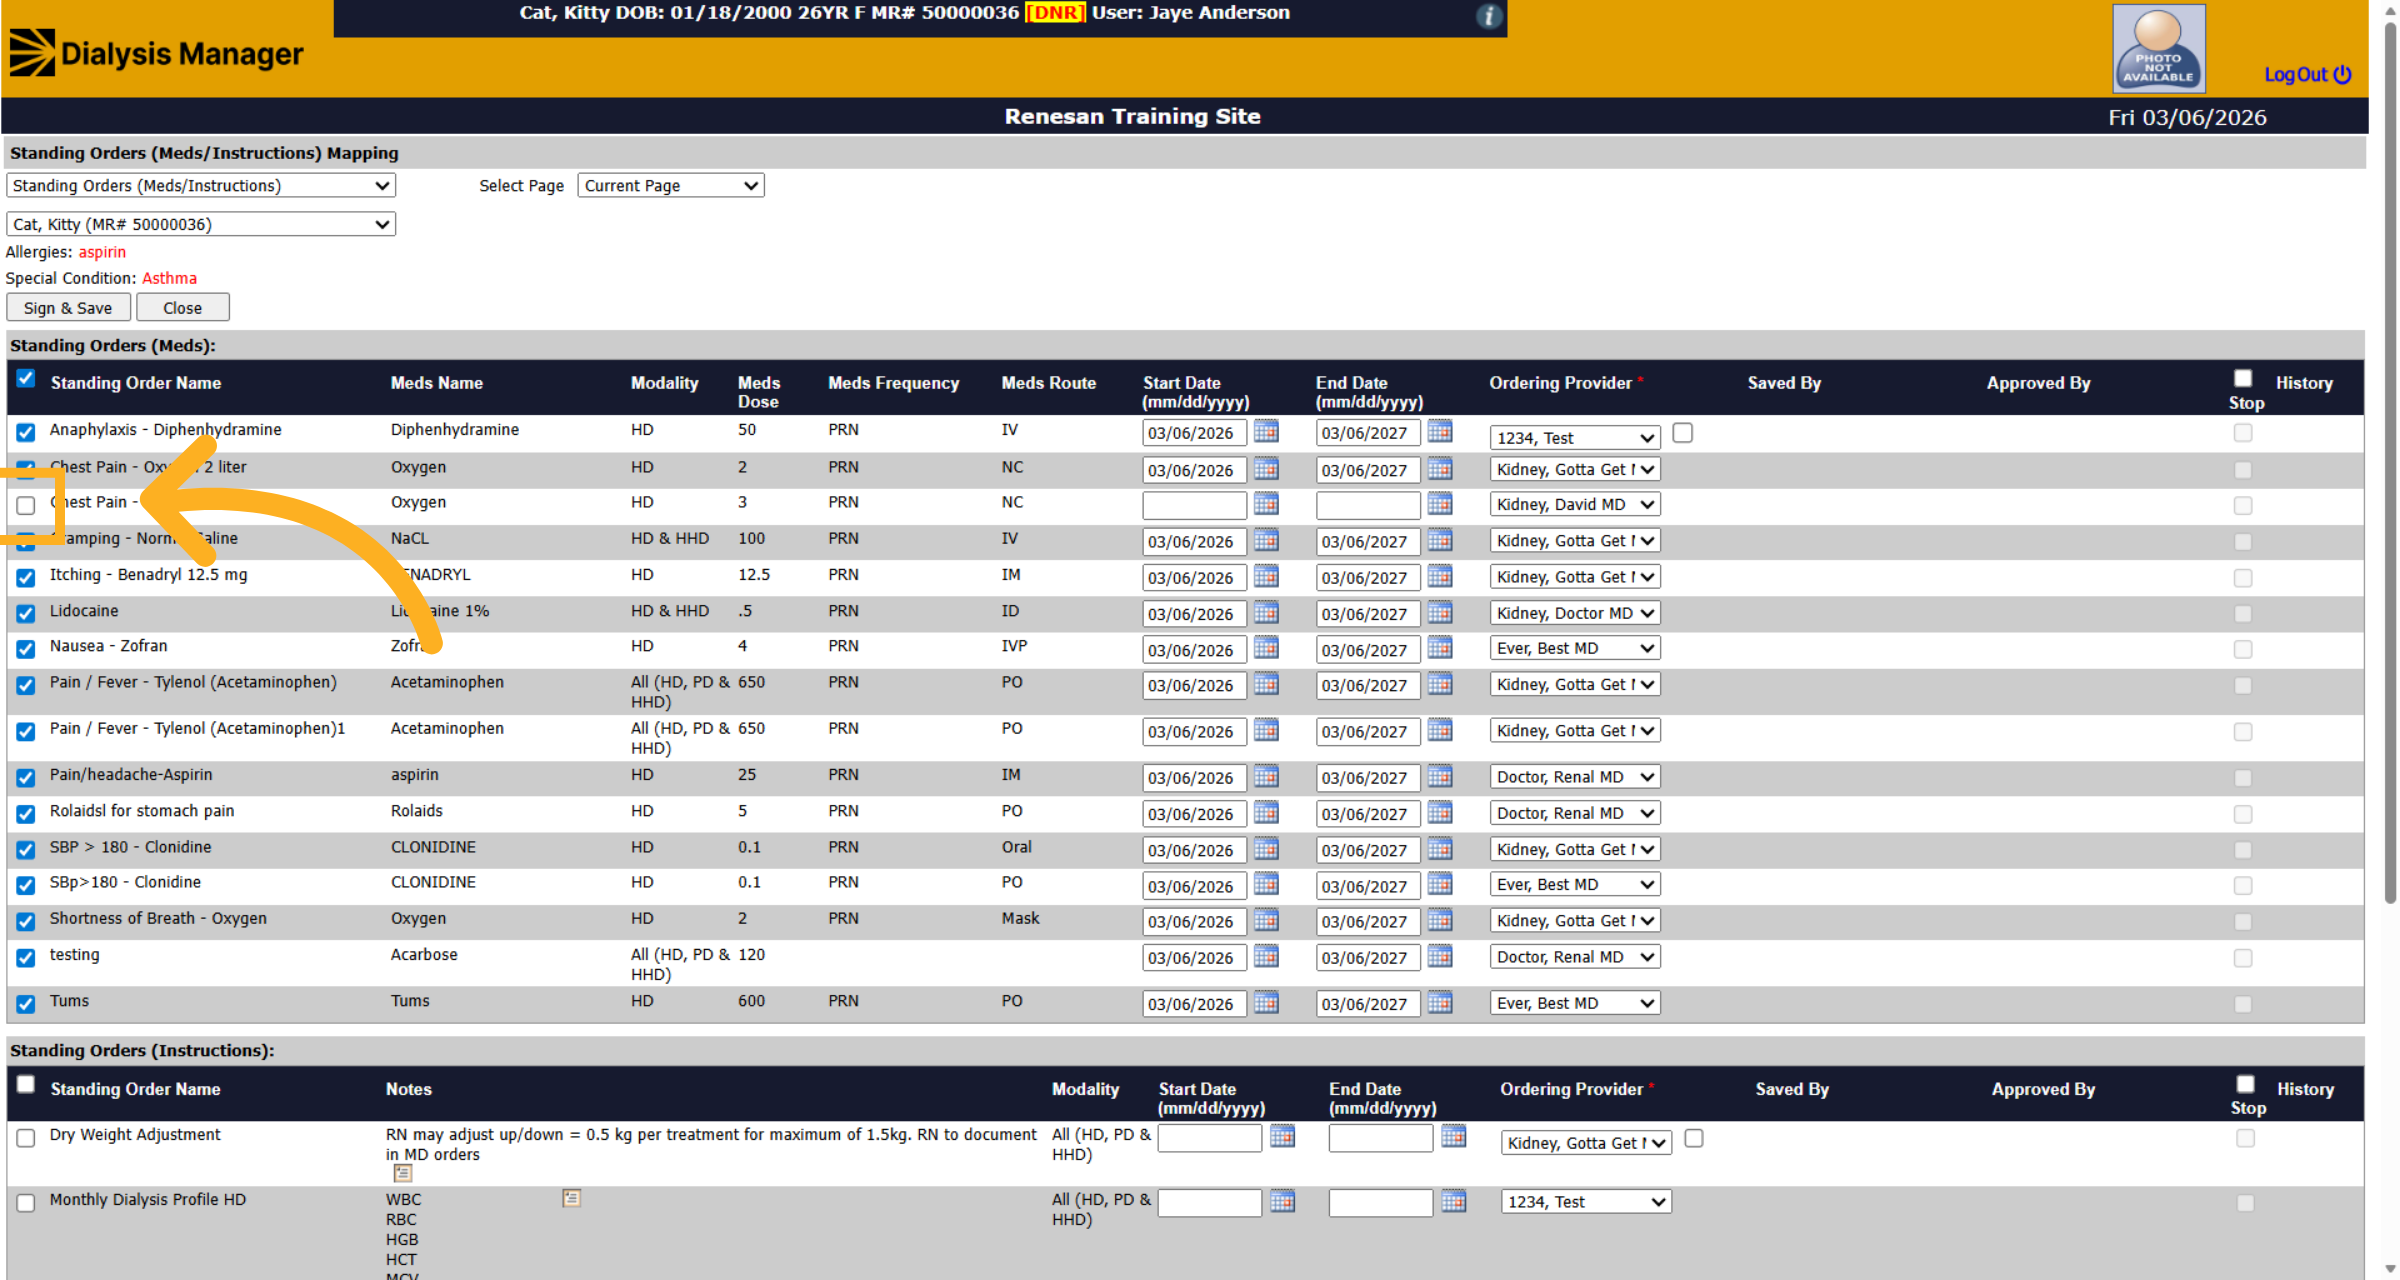The height and width of the screenshot is (1280, 2400).
Task: Click the Log Out power icon
Action: [2342, 74]
